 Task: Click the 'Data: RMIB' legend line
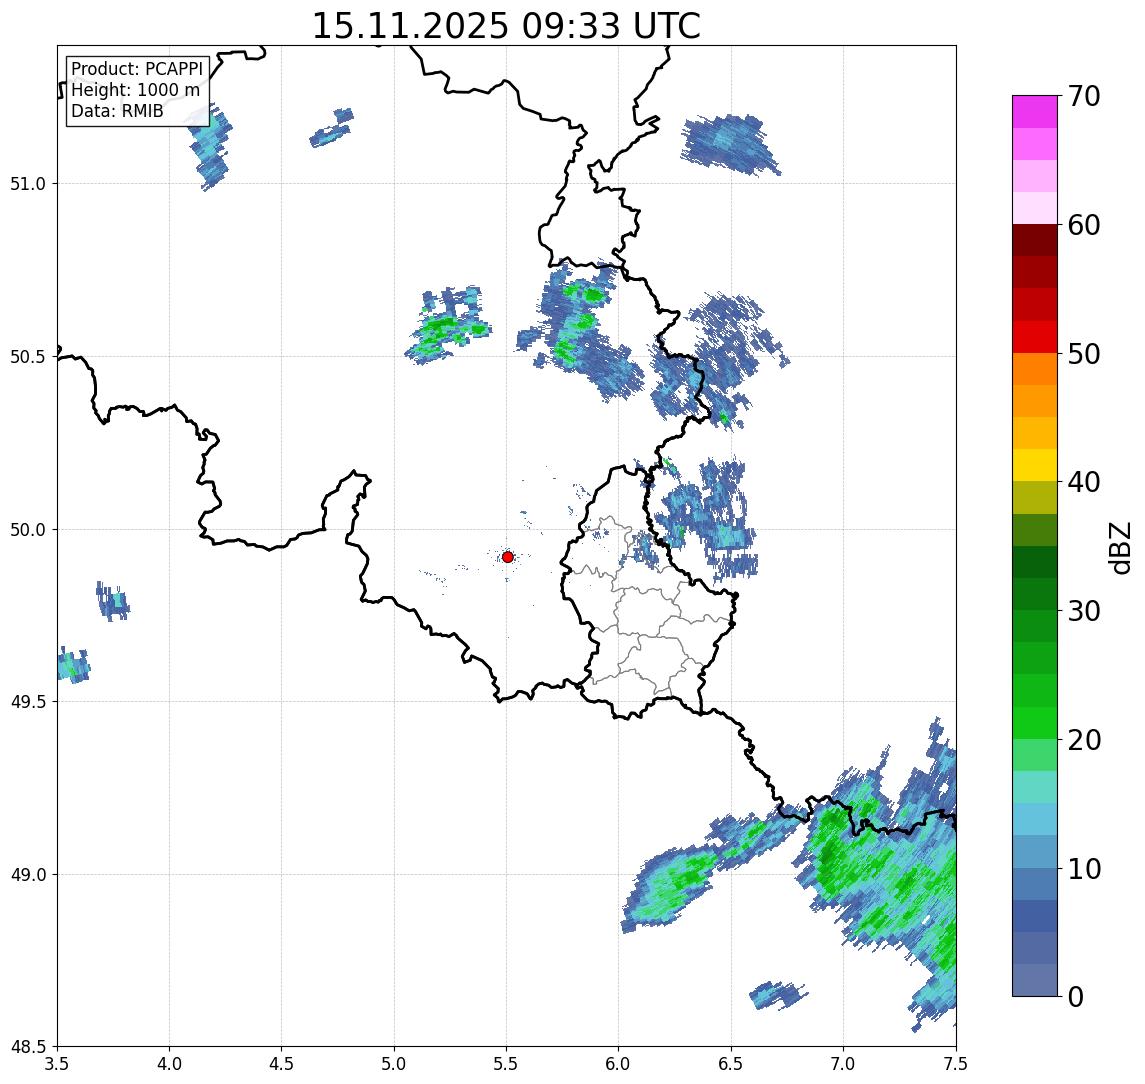tap(117, 111)
